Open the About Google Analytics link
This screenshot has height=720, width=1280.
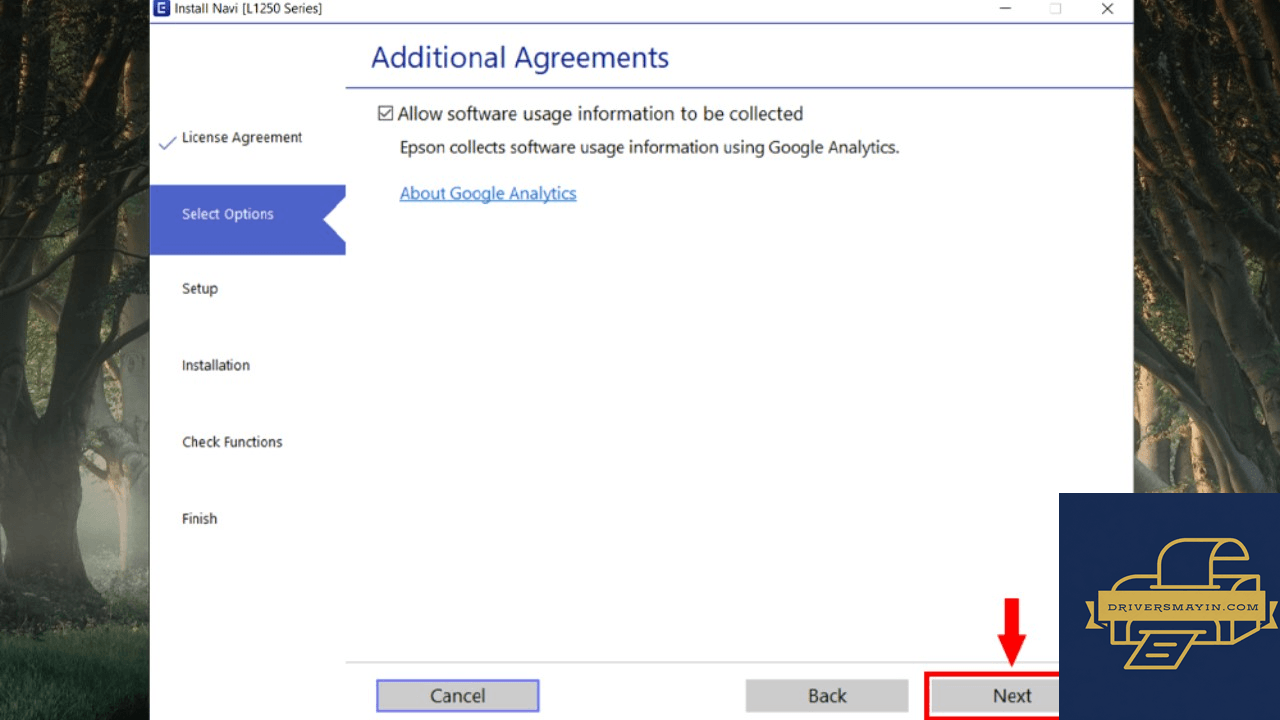tap(488, 193)
